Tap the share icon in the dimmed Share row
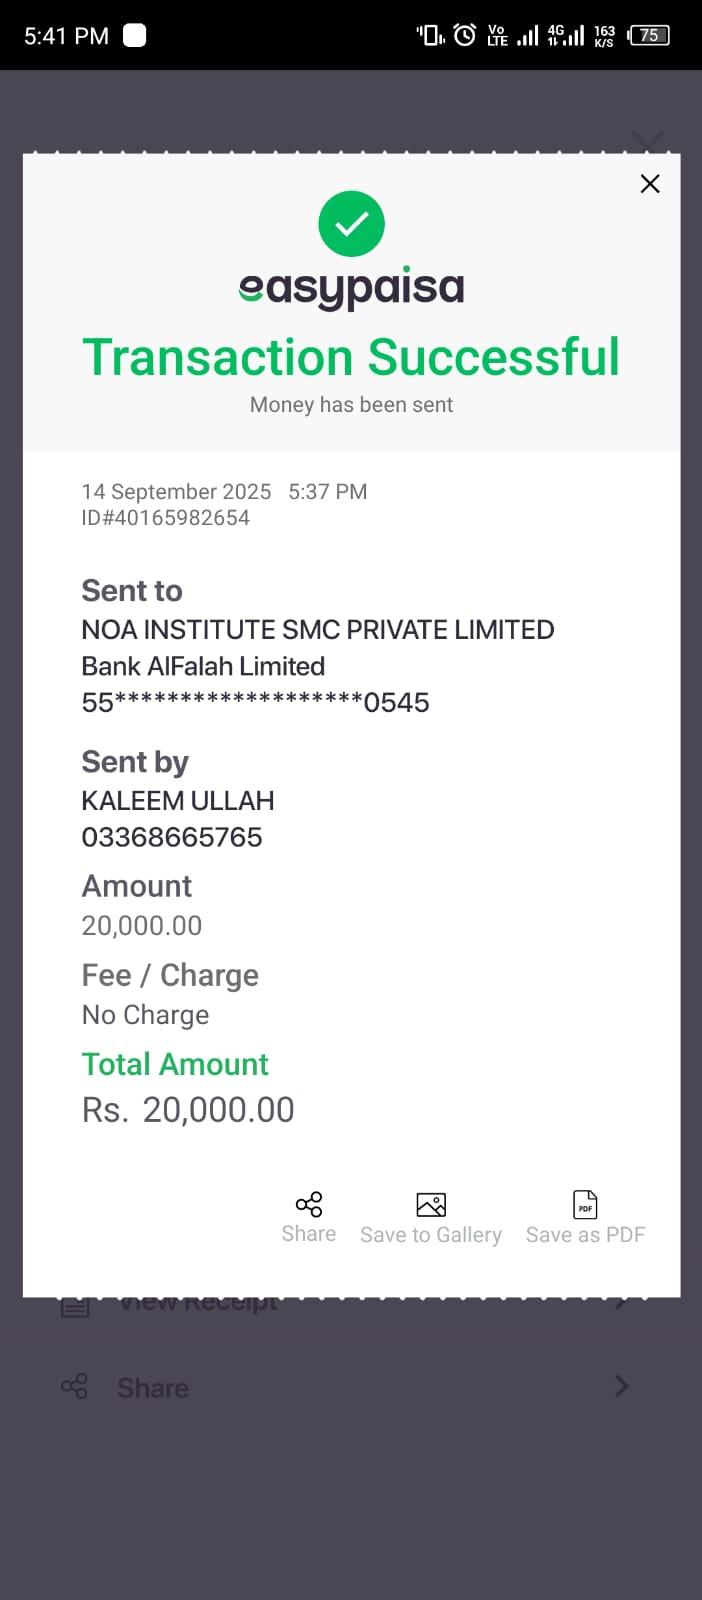The width and height of the screenshot is (702, 1600). click(x=74, y=1386)
